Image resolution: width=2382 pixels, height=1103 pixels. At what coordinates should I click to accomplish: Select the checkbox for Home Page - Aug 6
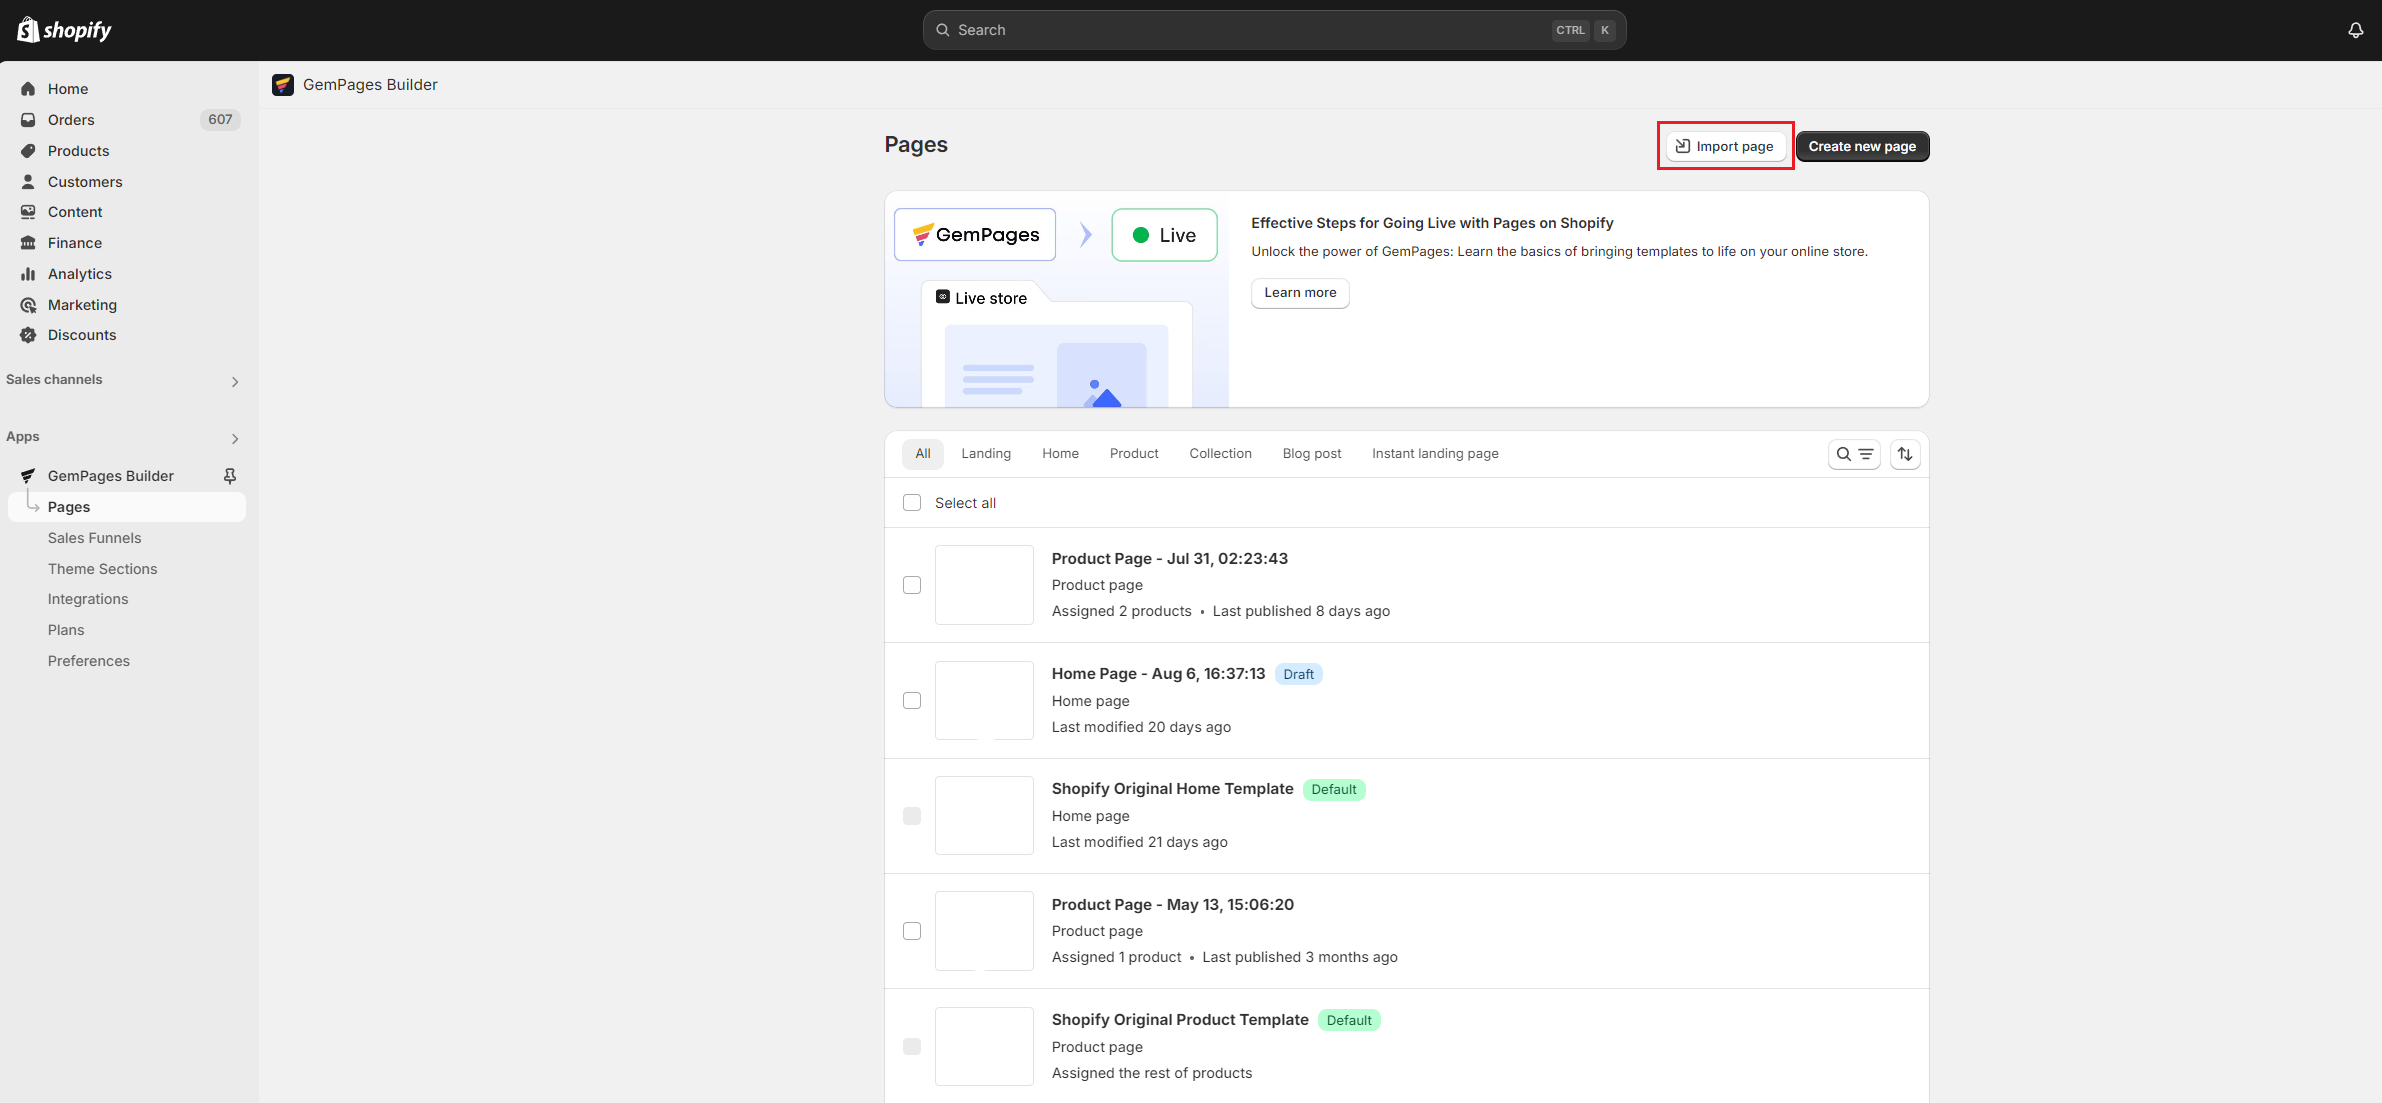coord(911,700)
